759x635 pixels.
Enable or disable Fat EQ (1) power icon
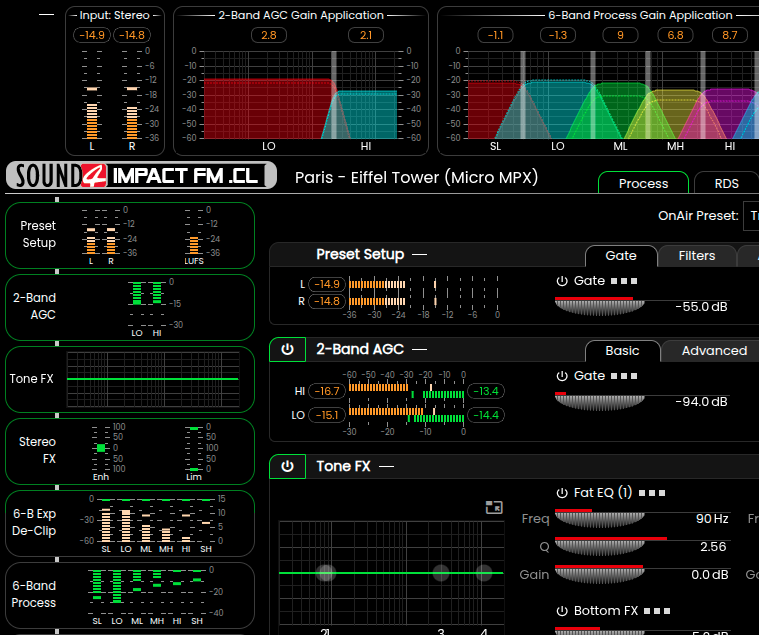point(562,493)
